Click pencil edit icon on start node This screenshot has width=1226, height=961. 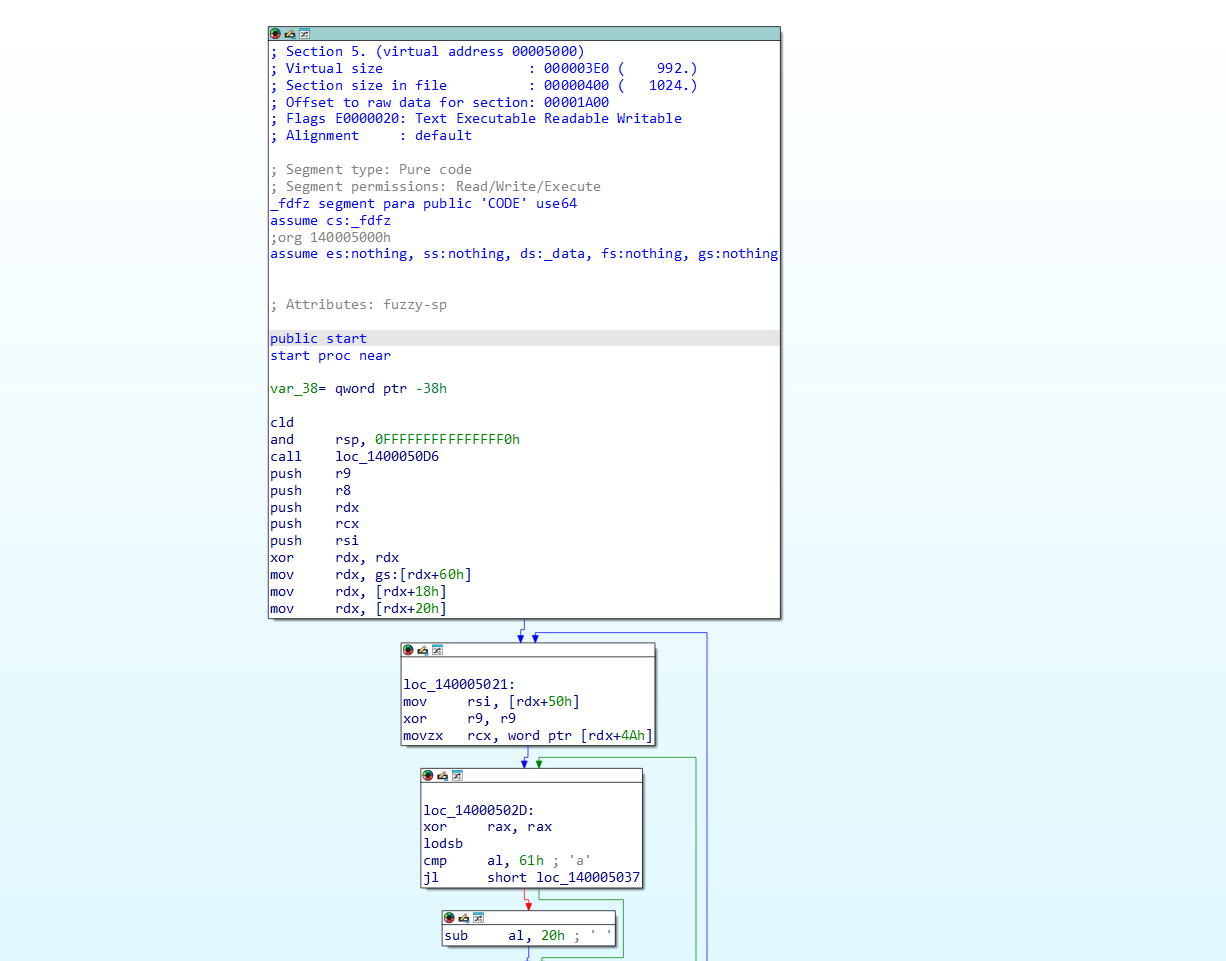point(290,34)
